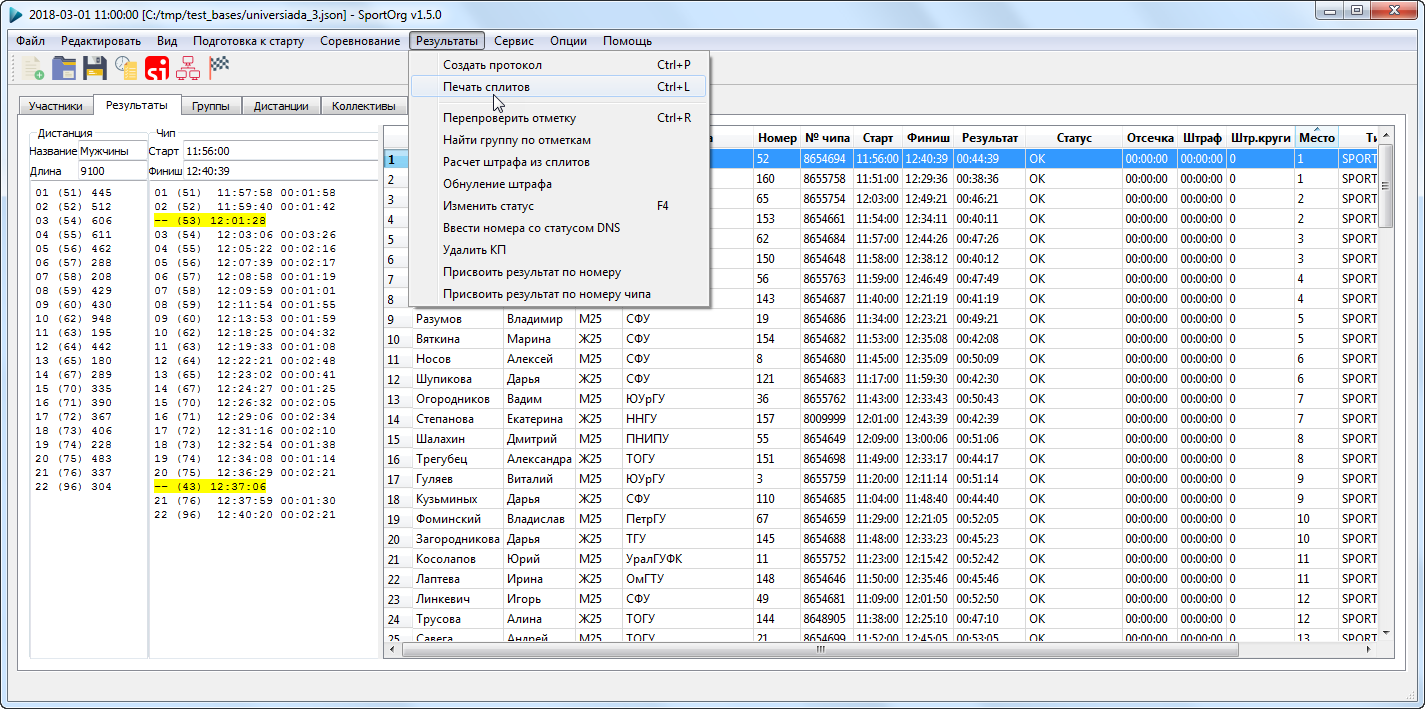
Task: Click the floppy disk save icon
Action: (95, 67)
